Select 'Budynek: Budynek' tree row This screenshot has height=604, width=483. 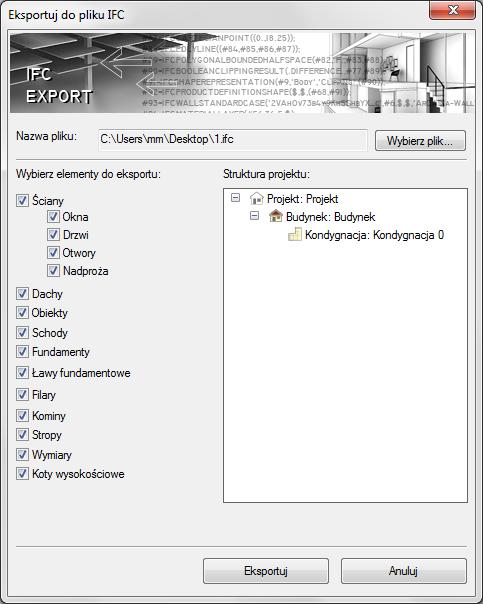click(330, 217)
